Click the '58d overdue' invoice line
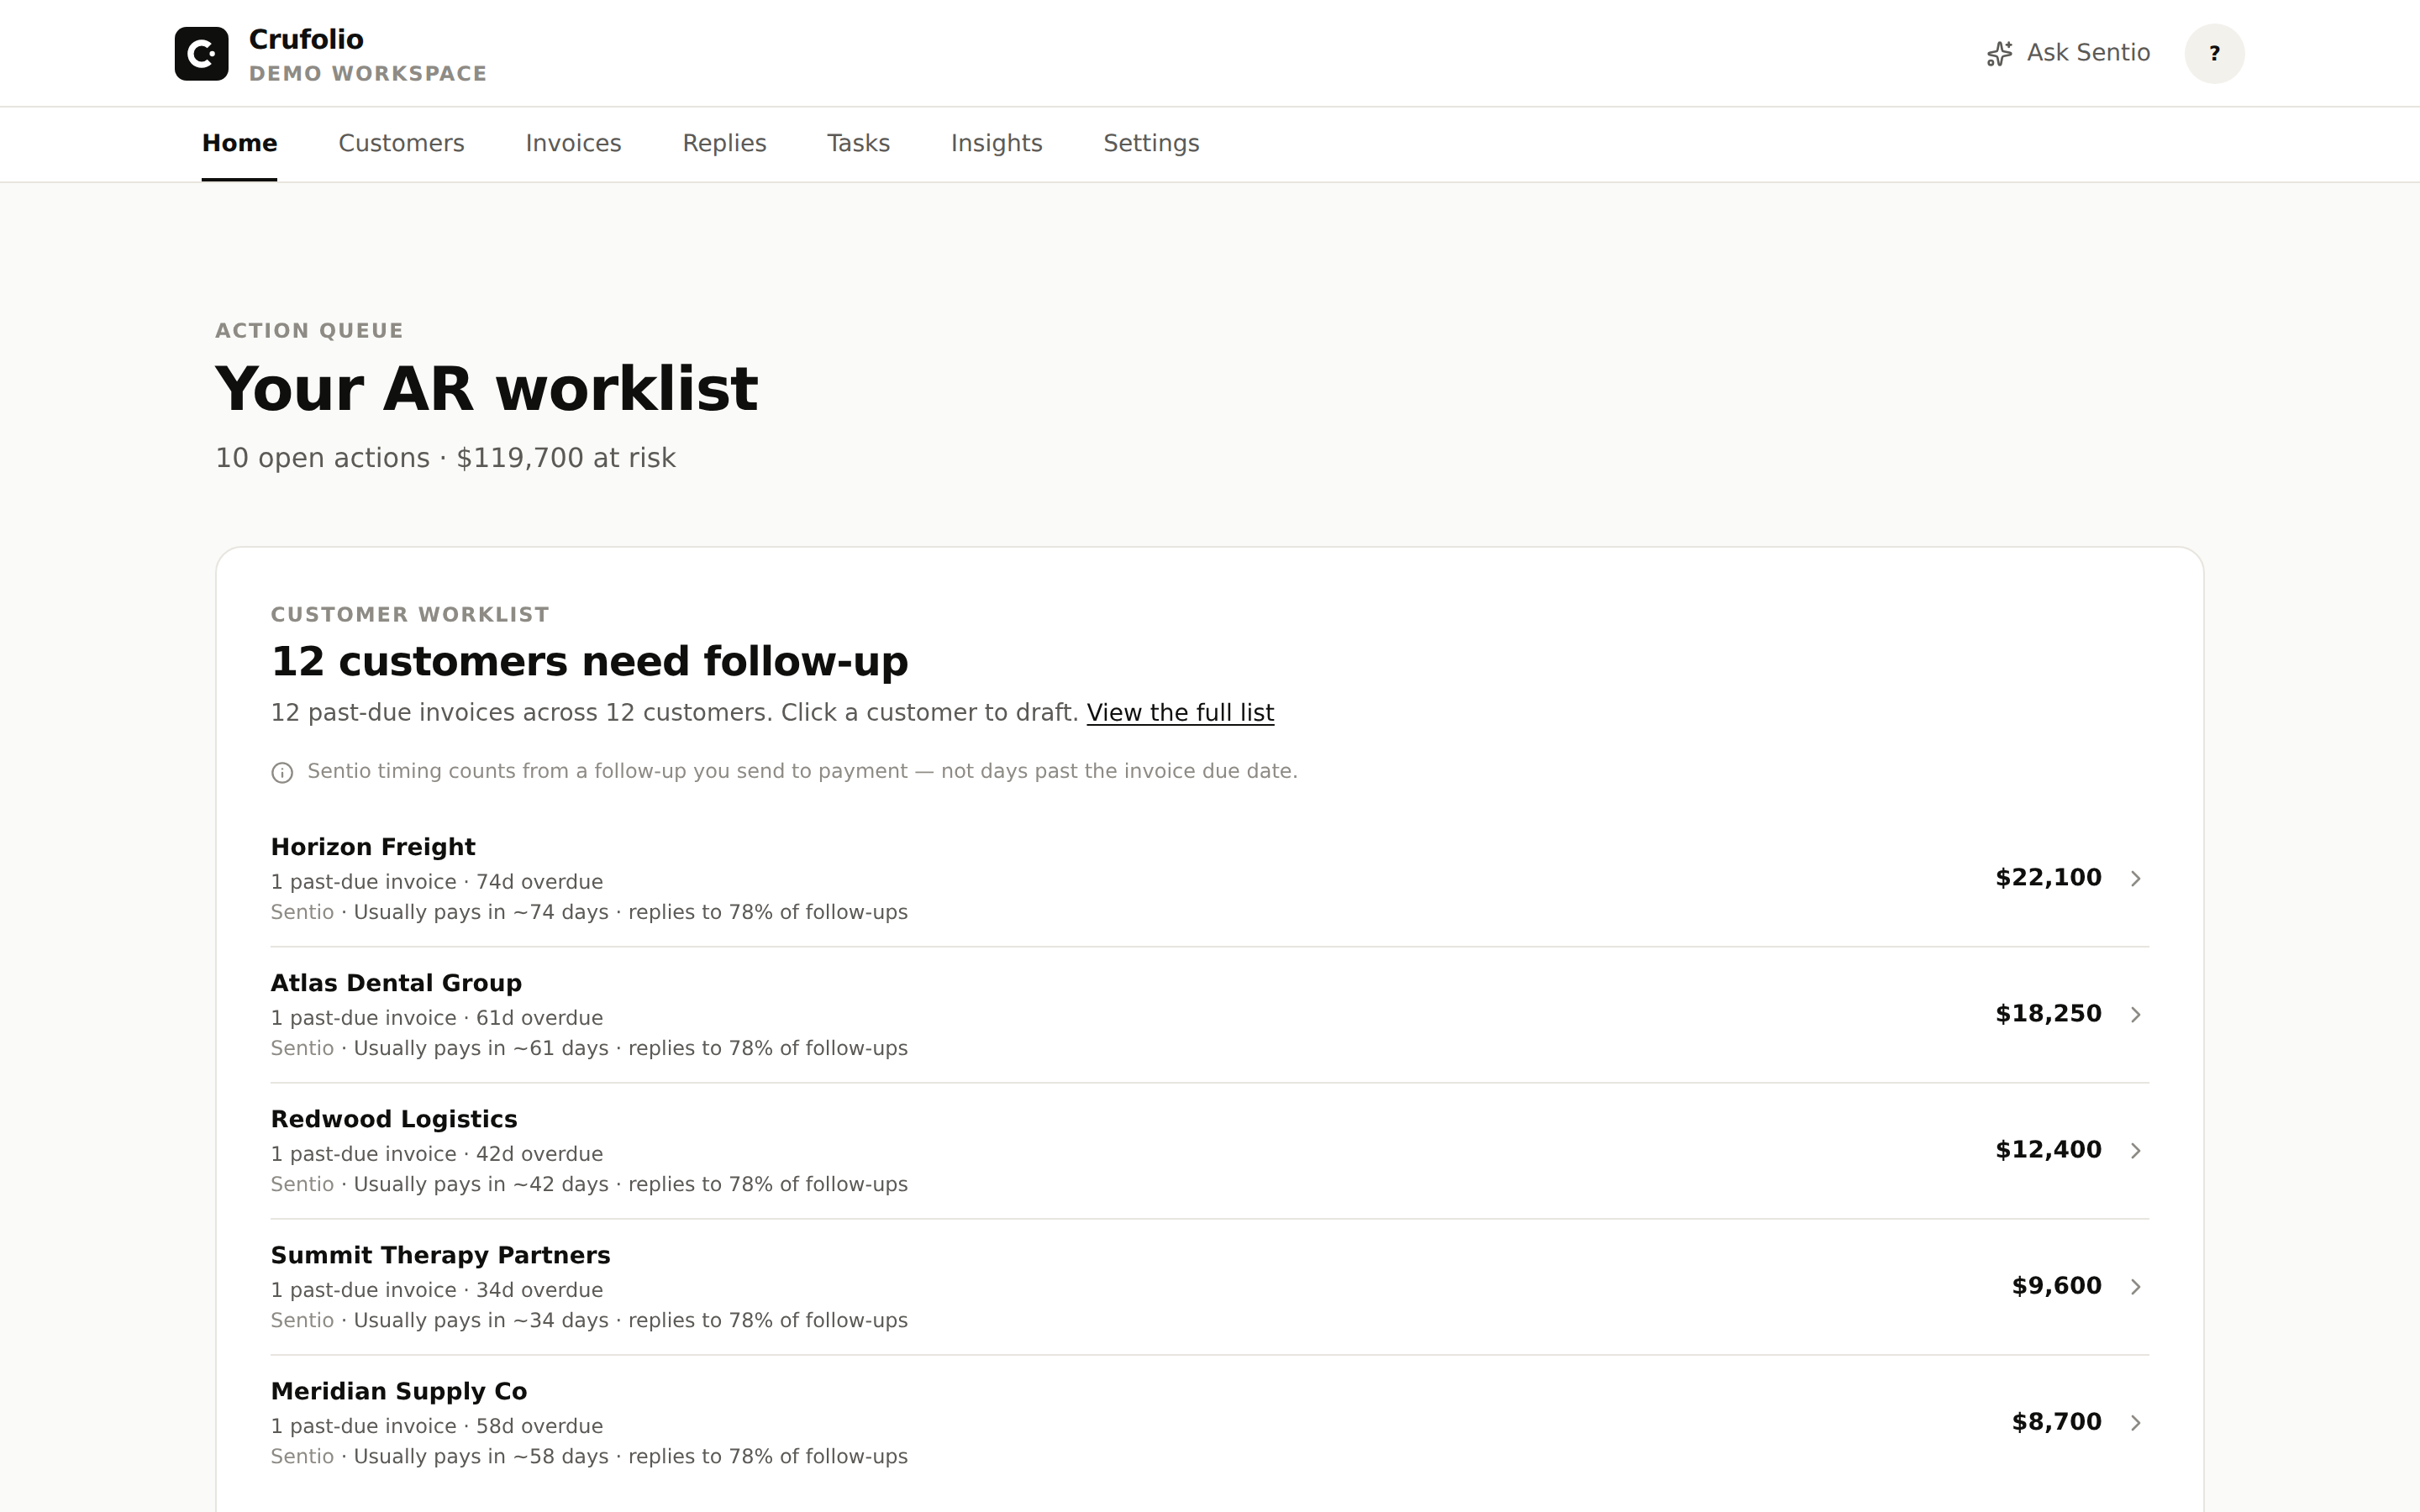The width and height of the screenshot is (2420, 1512). pyautogui.click(x=437, y=1426)
